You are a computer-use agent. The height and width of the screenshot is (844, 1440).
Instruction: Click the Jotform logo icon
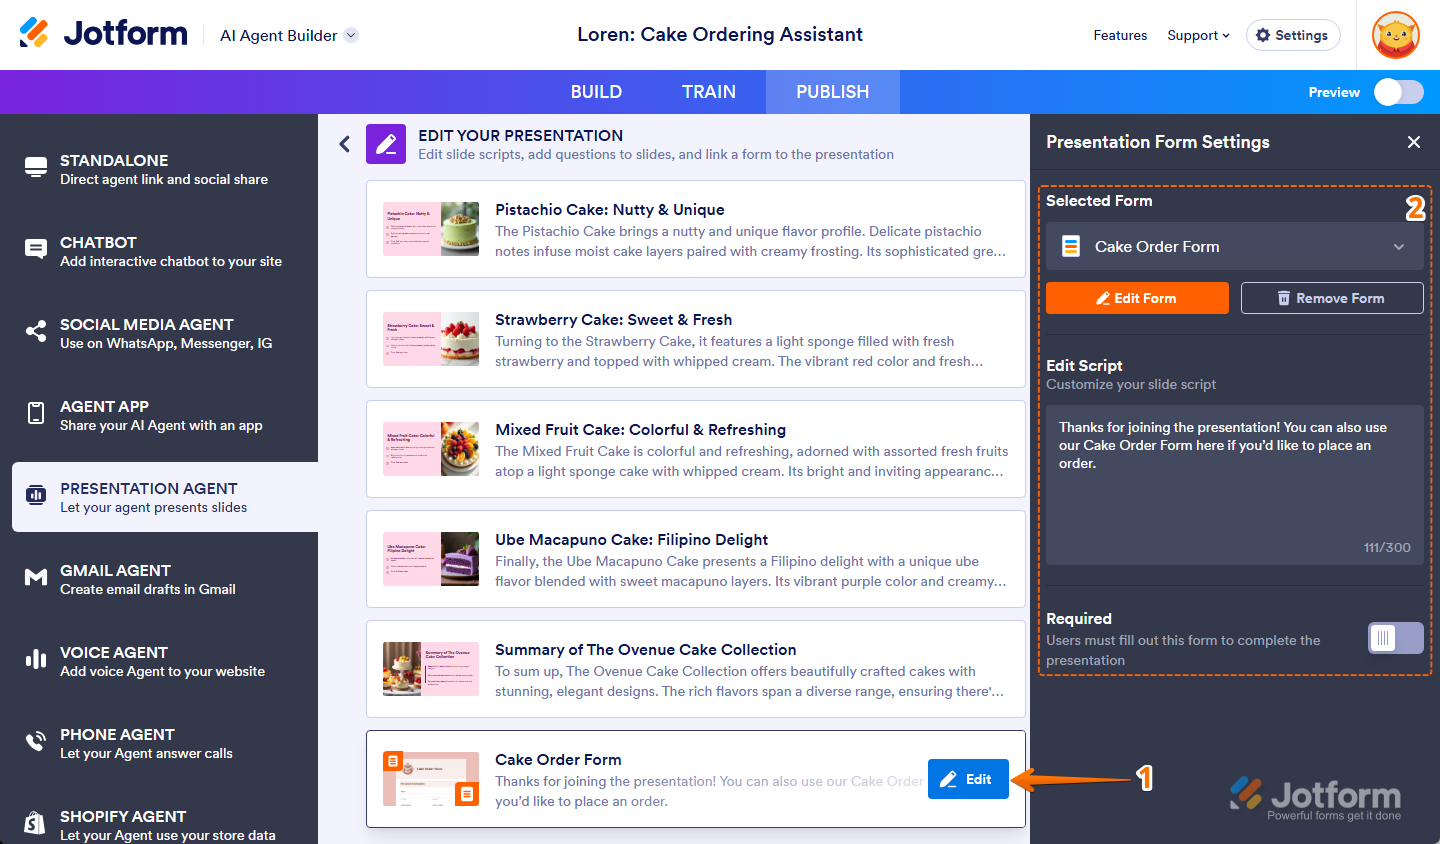coord(34,33)
